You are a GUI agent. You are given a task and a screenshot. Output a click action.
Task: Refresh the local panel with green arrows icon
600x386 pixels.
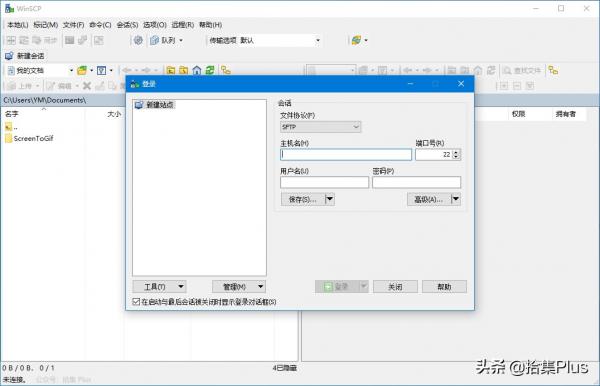(210, 70)
